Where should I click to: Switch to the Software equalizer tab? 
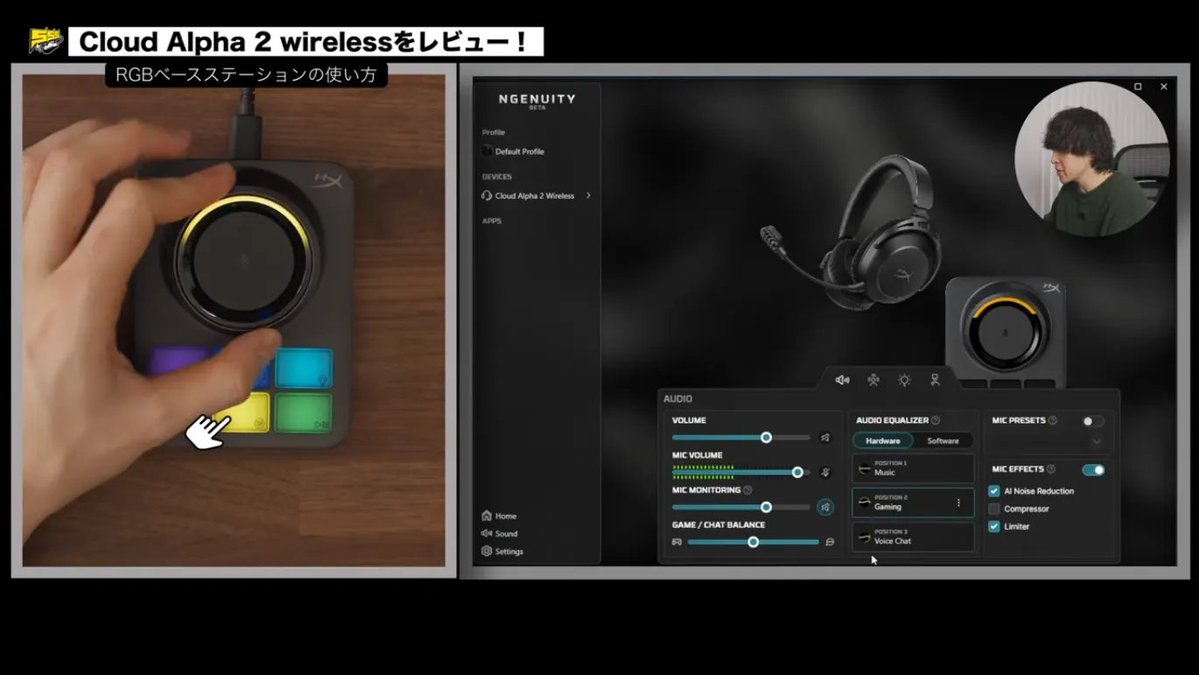pos(943,441)
